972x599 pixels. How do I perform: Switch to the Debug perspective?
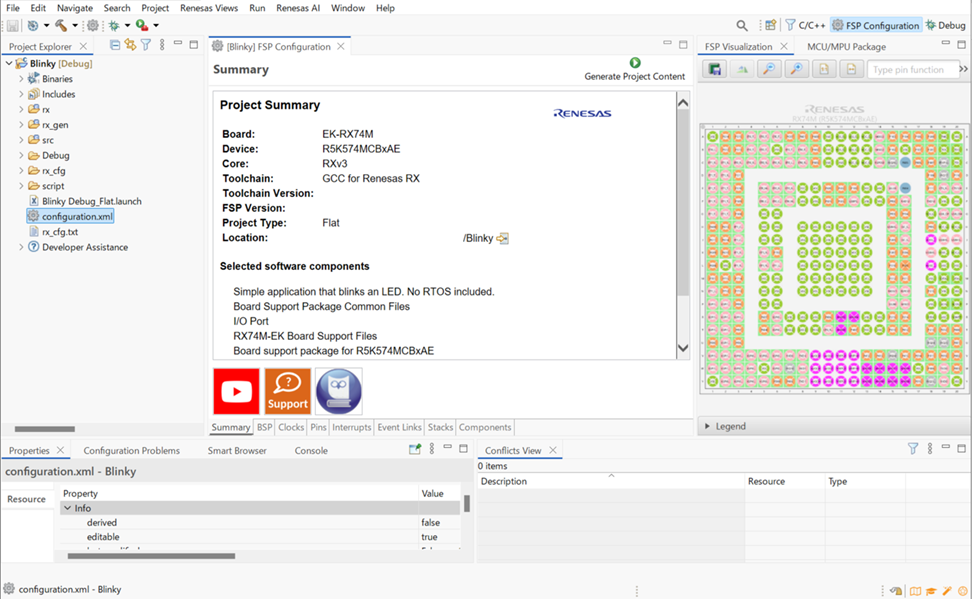[x=945, y=25]
